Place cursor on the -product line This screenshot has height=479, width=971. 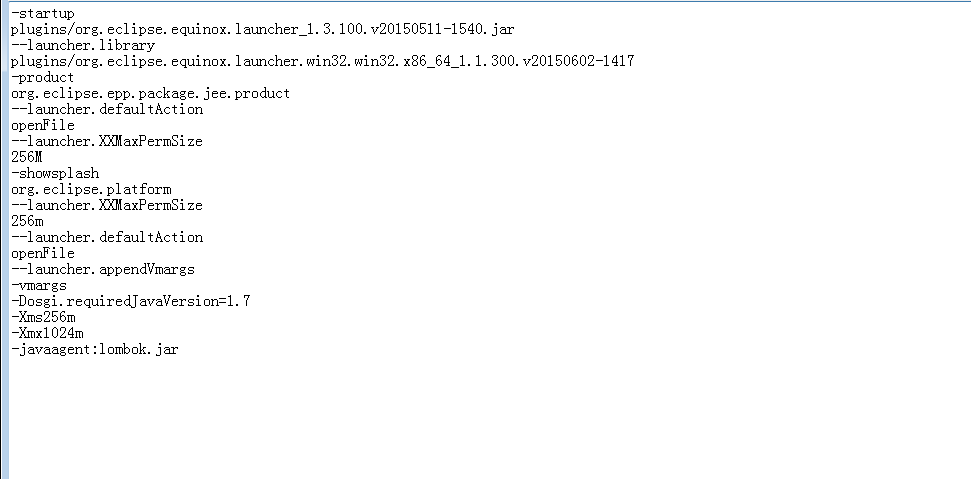pyautogui.click(x=43, y=77)
